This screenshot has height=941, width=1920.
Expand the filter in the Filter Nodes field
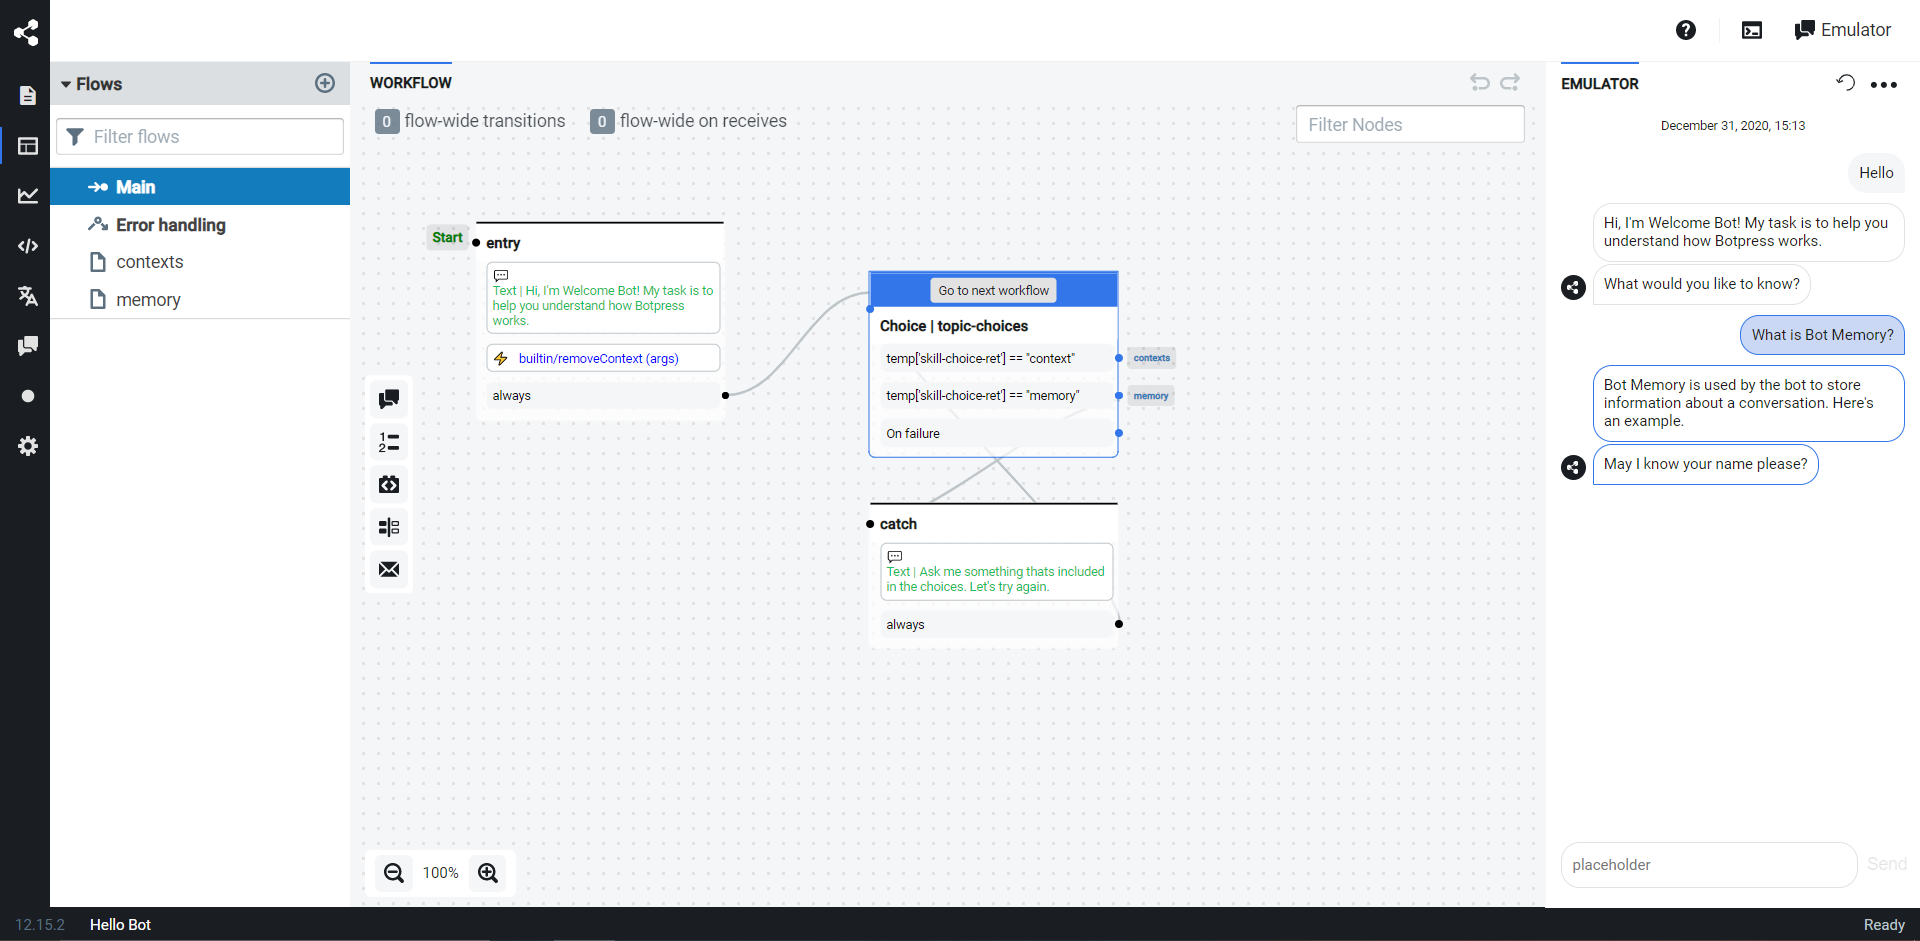1409,124
